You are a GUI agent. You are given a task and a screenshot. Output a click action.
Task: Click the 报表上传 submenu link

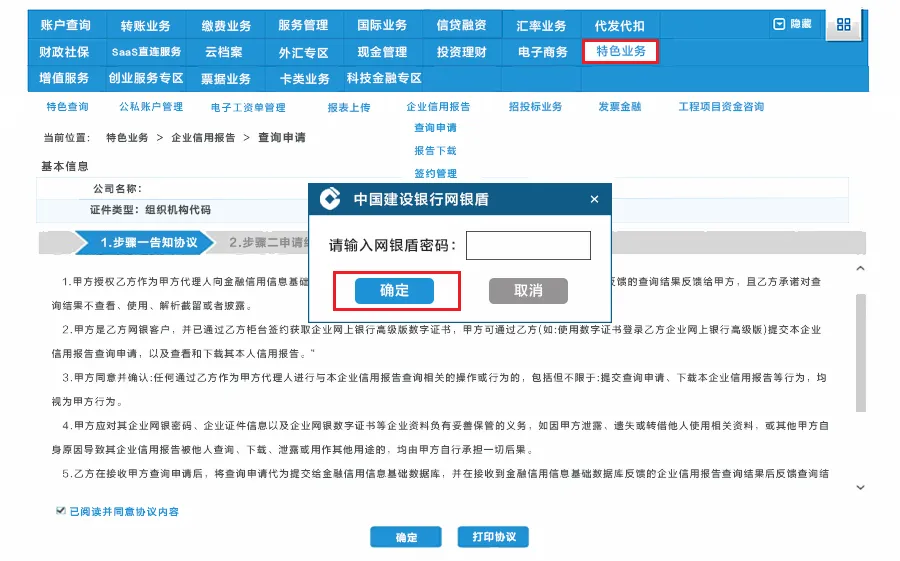349,107
